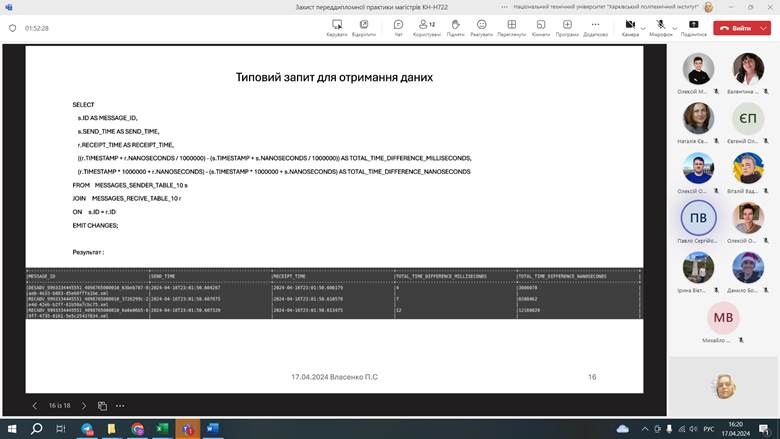The width and height of the screenshot is (780, 439).
Task: Select participant Наталія video tile
Action: 698,118
